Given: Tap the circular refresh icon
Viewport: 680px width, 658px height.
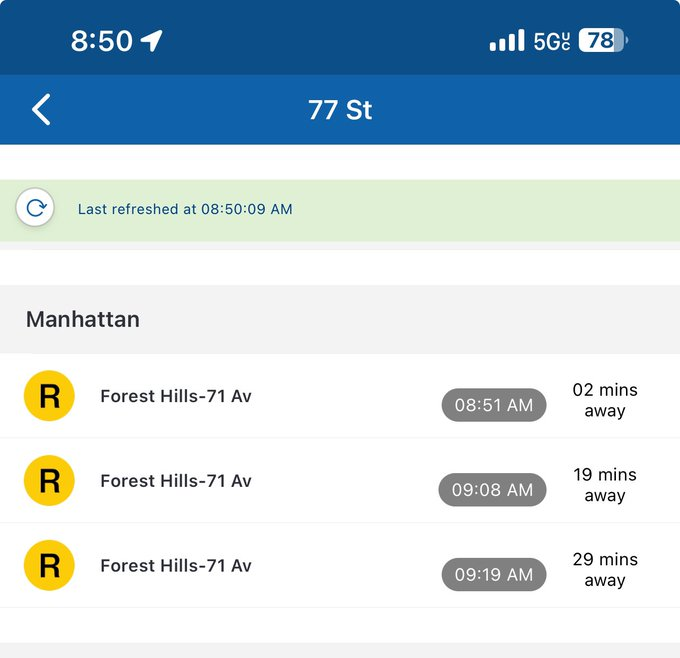Looking at the screenshot, I should [35, 208].
